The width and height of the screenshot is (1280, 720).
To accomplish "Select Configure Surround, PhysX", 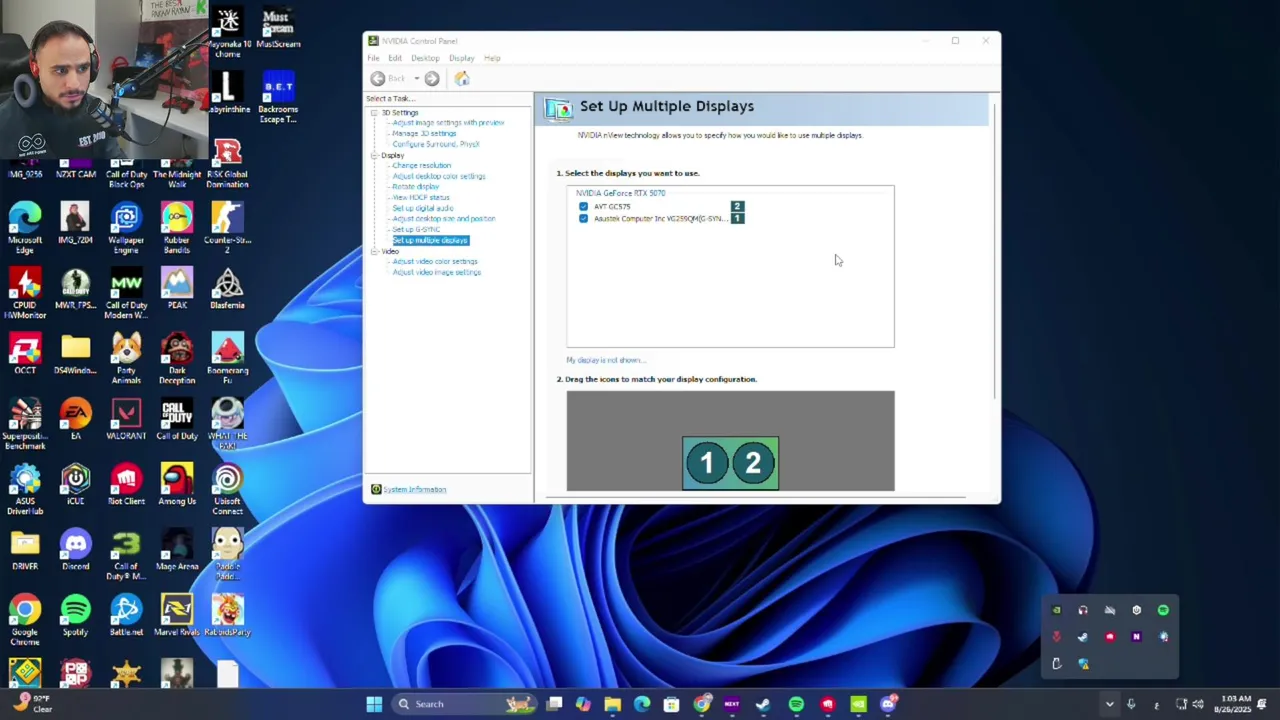I will click(435, 144).
